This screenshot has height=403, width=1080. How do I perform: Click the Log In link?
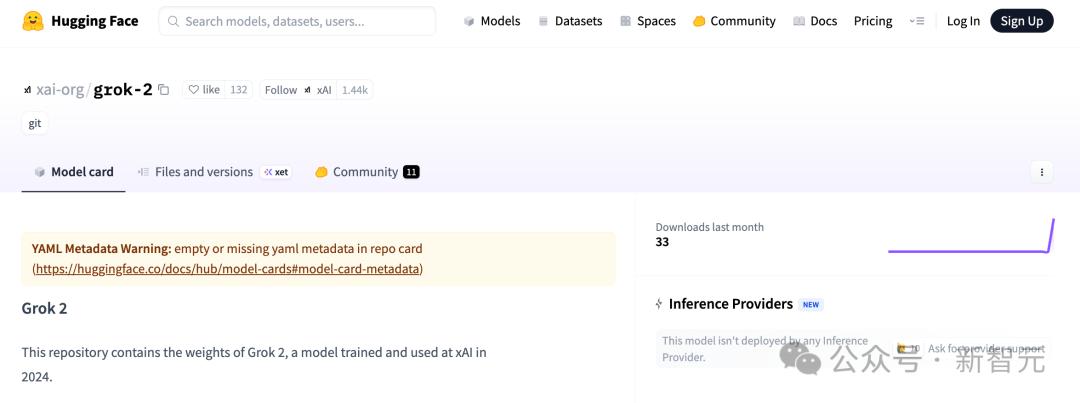[963, 21]
